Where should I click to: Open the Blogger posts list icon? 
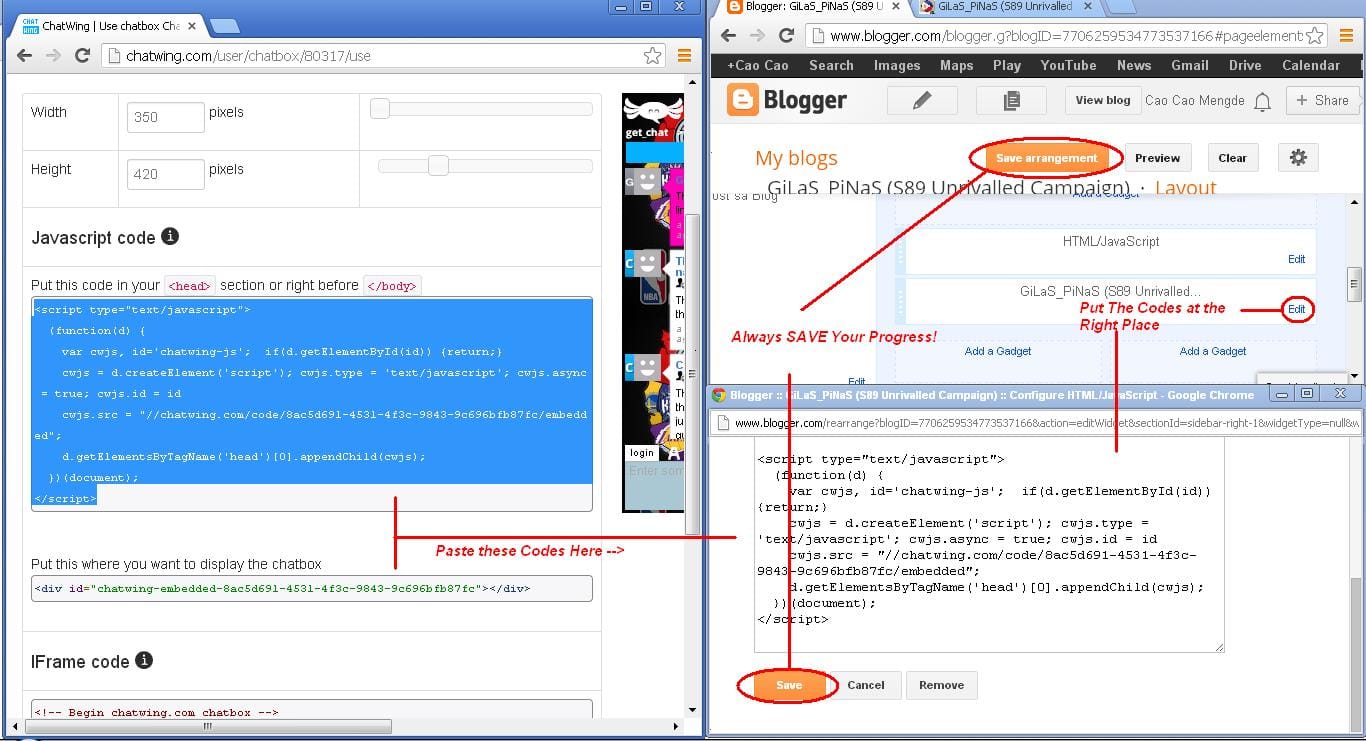[x=1011, y=100]
